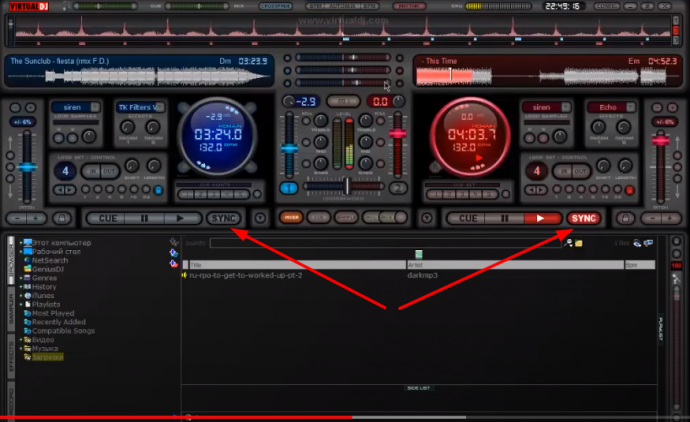This screenshot has height=422, width=690.
Task: Click the left deck hot cue 1 button
Action: (x=186, y=194)
